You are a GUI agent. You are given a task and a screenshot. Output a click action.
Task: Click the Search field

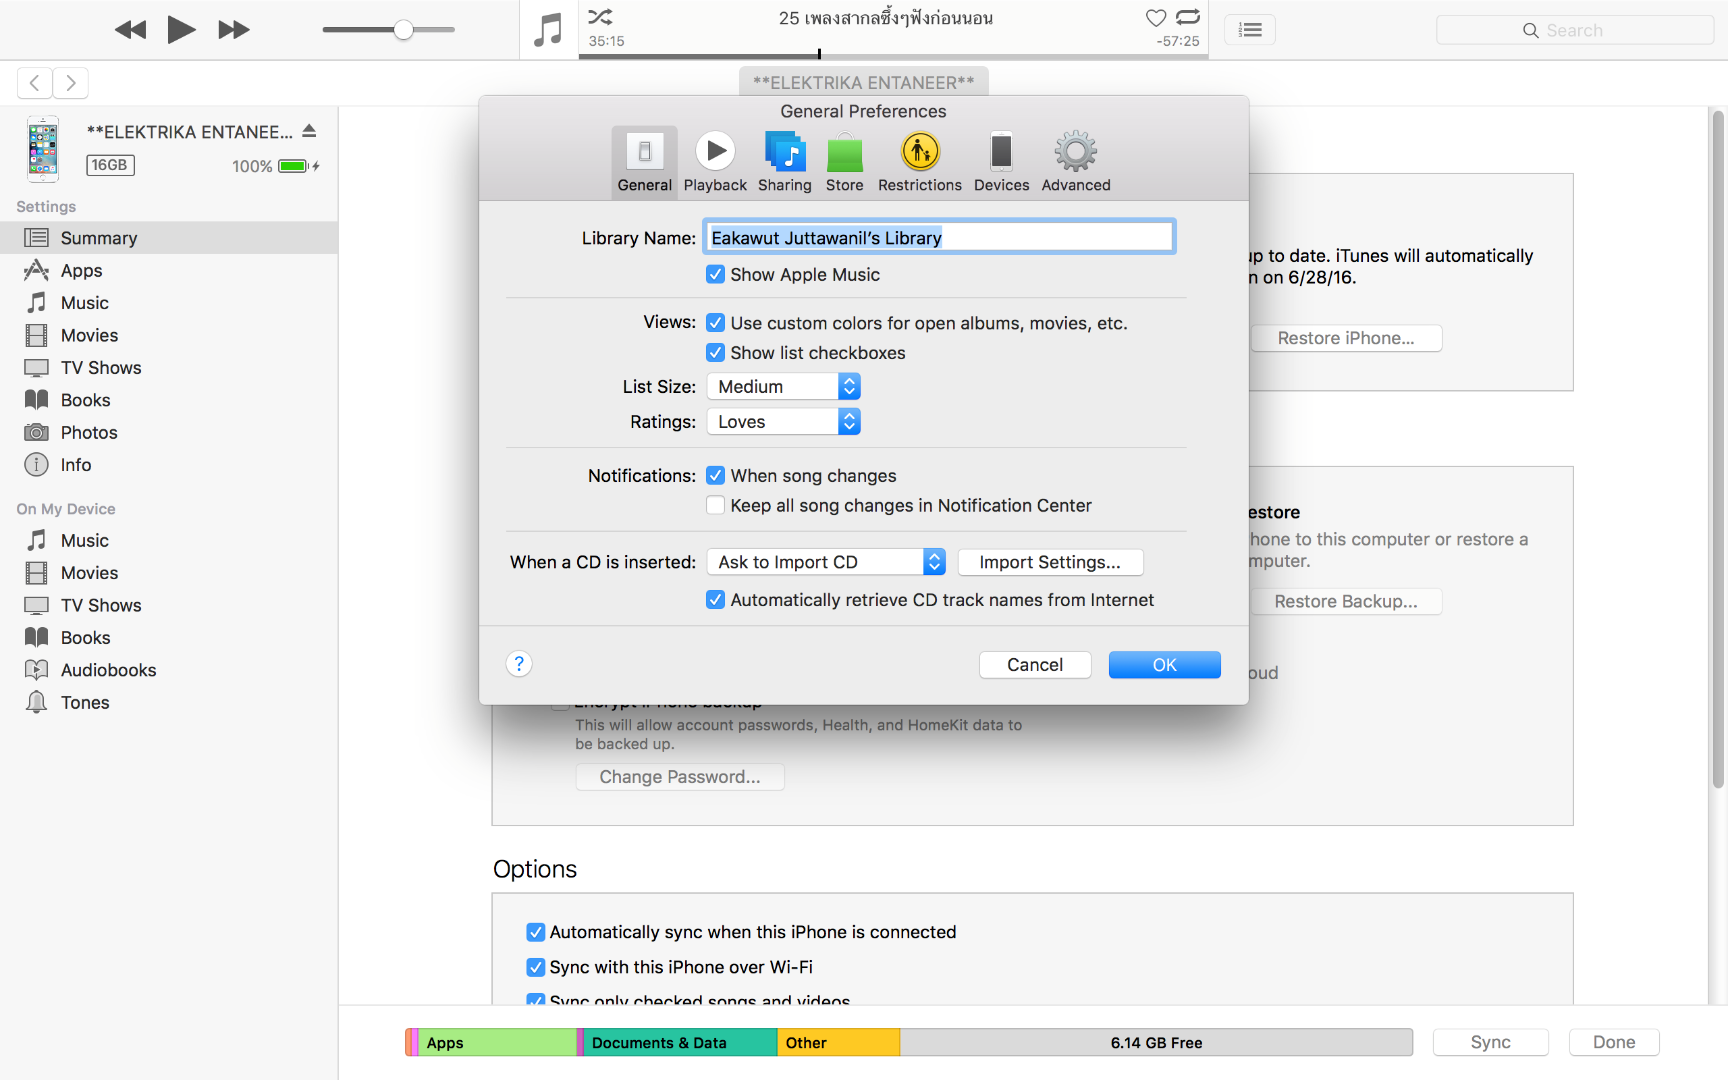click(x=1575, y=30)
